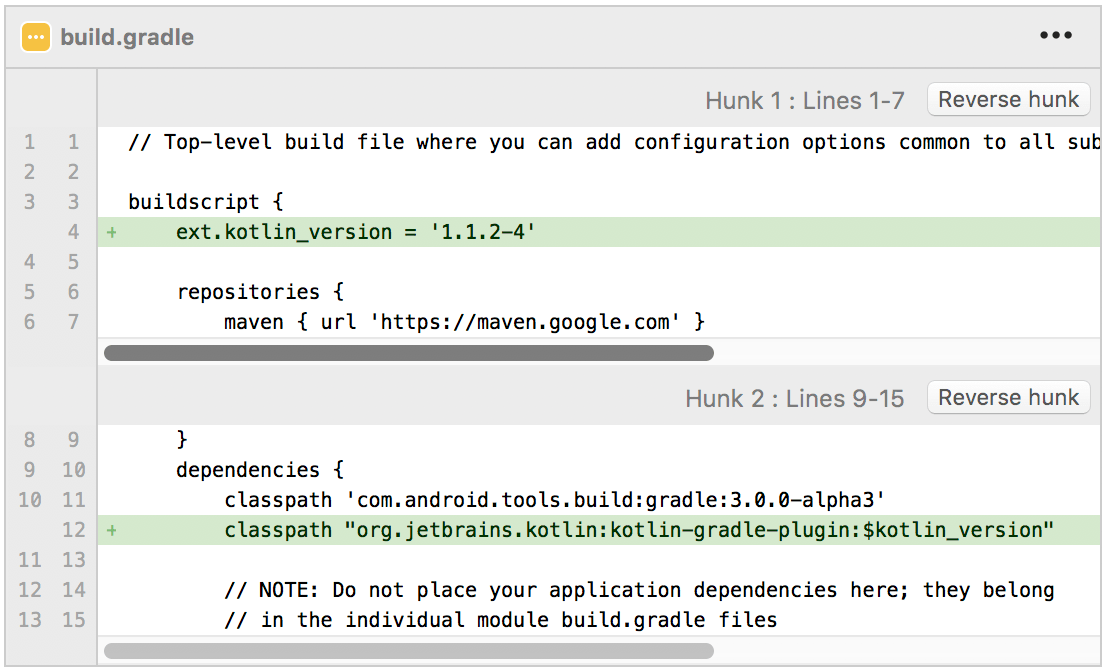The image size is (1104, 672).
Task: Click the build.gradle file name header
Action: [x=127, y=38]
